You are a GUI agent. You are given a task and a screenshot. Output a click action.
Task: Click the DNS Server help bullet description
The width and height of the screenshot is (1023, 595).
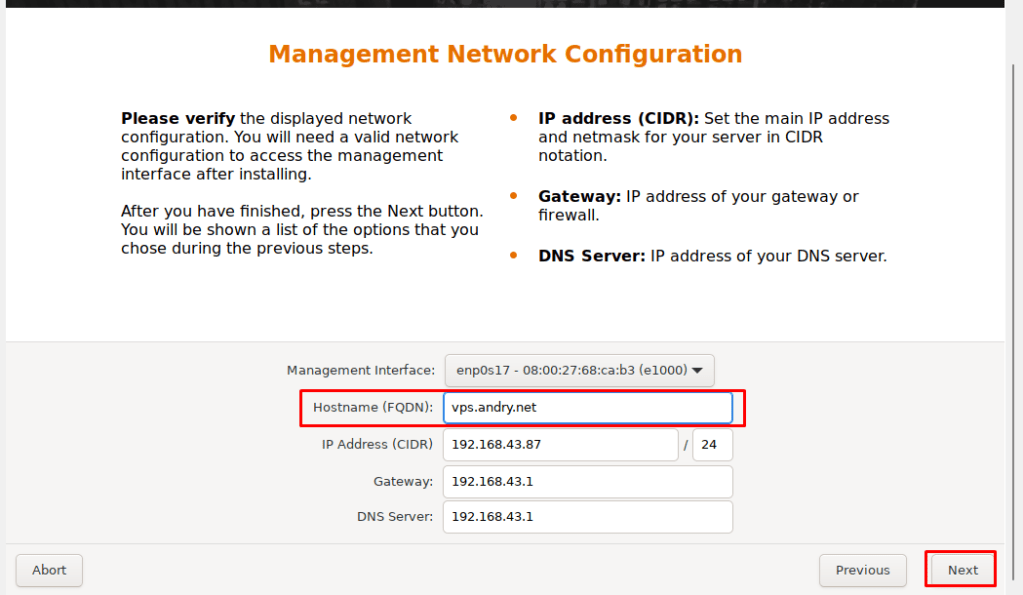712,256
